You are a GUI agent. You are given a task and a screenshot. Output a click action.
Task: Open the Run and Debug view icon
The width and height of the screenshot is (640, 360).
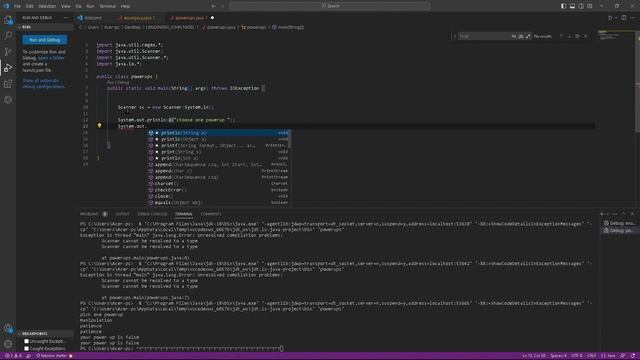point(8,68)
